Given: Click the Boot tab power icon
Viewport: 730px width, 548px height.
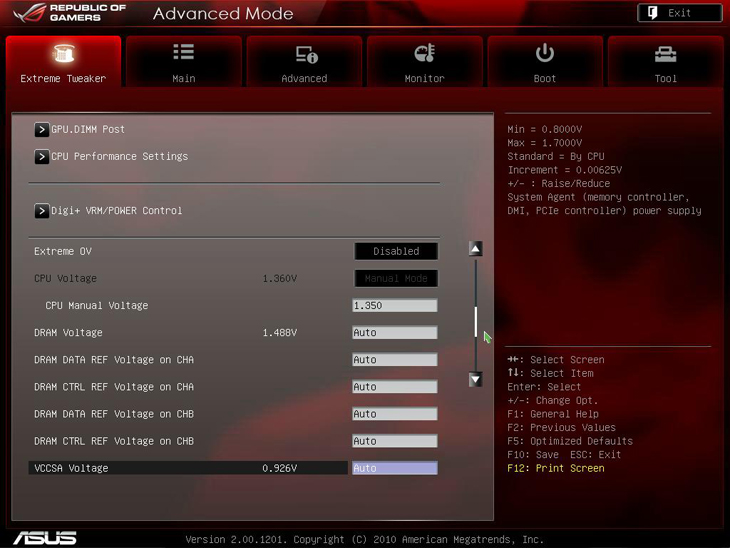Looking at the screenshot, I should pyautogui.click(x=545, y=53).
